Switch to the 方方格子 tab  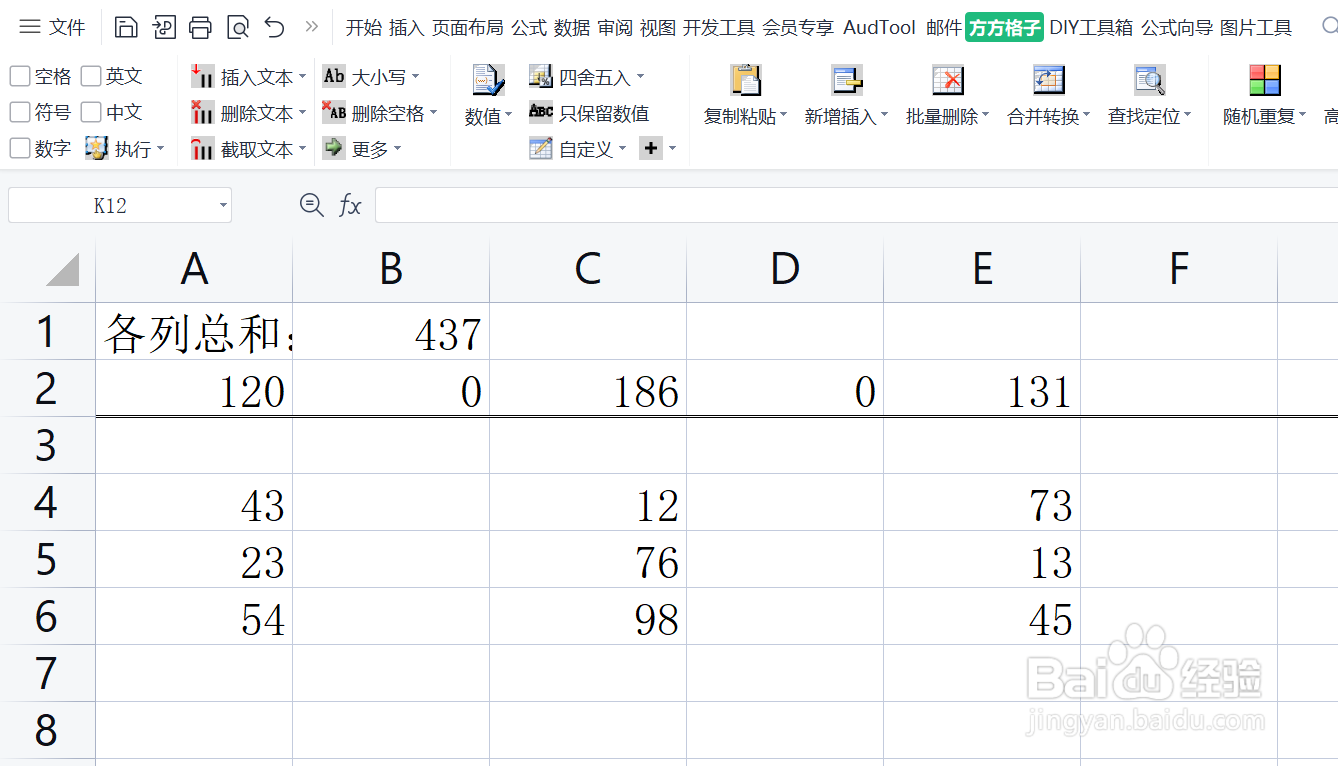(1005, 27)
